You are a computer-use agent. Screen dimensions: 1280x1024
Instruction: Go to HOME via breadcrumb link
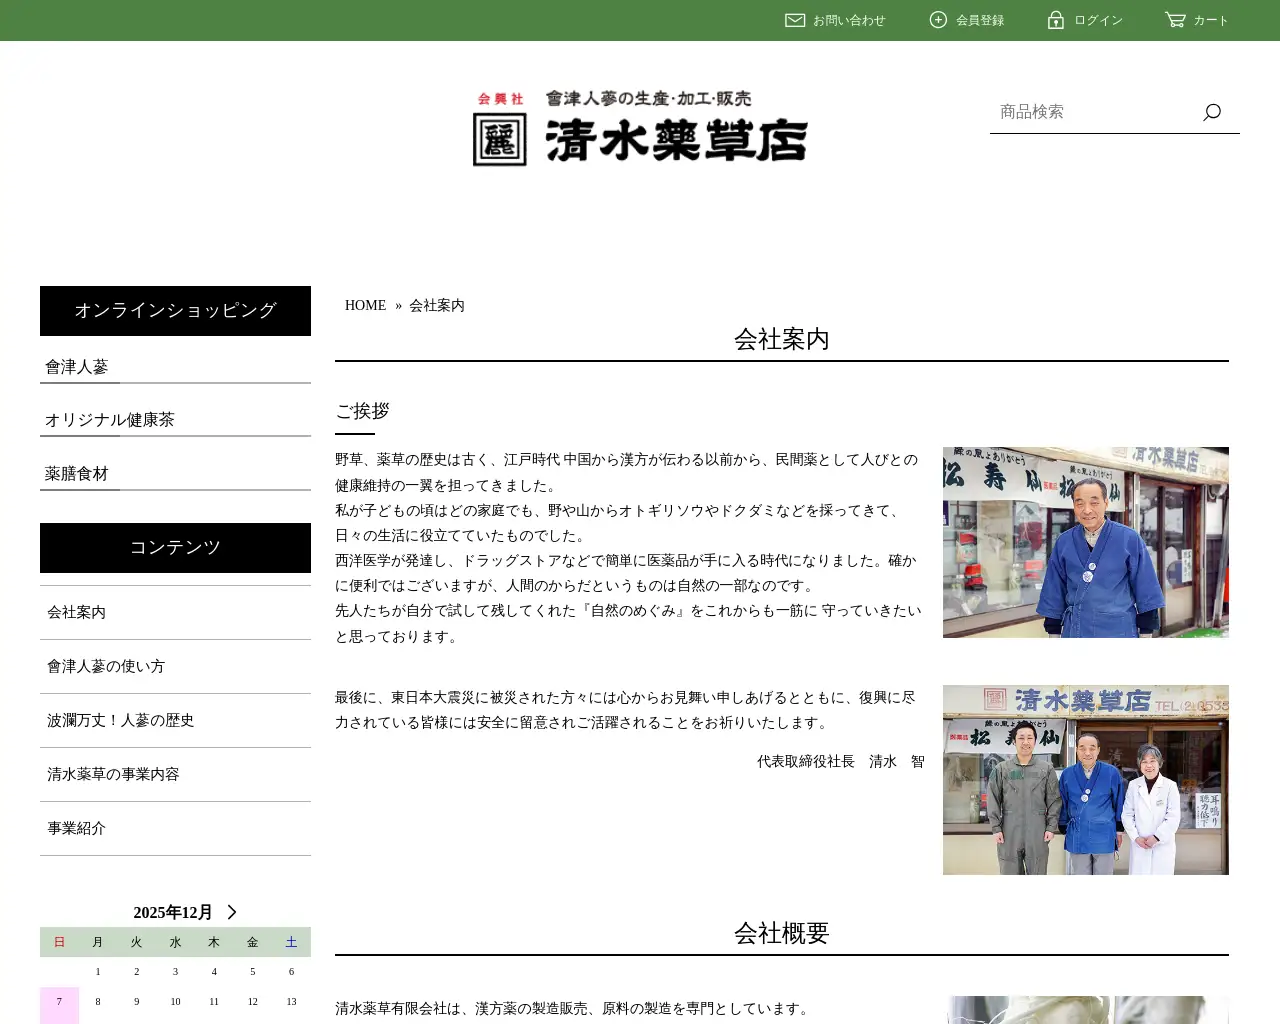point(365,305)
